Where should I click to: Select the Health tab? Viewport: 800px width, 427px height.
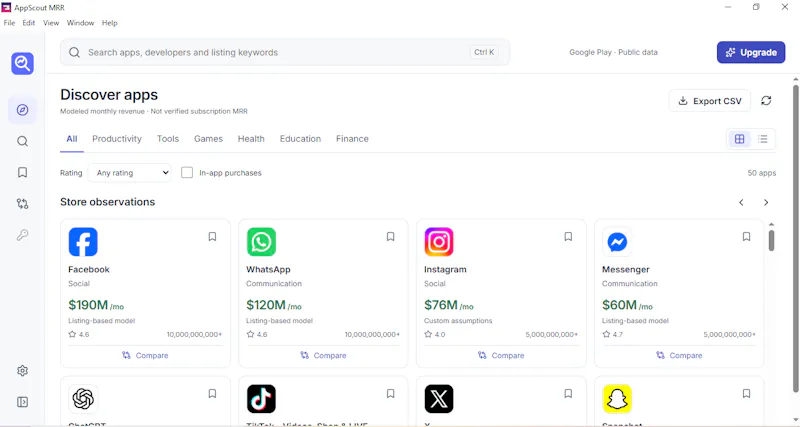(251, 139)
